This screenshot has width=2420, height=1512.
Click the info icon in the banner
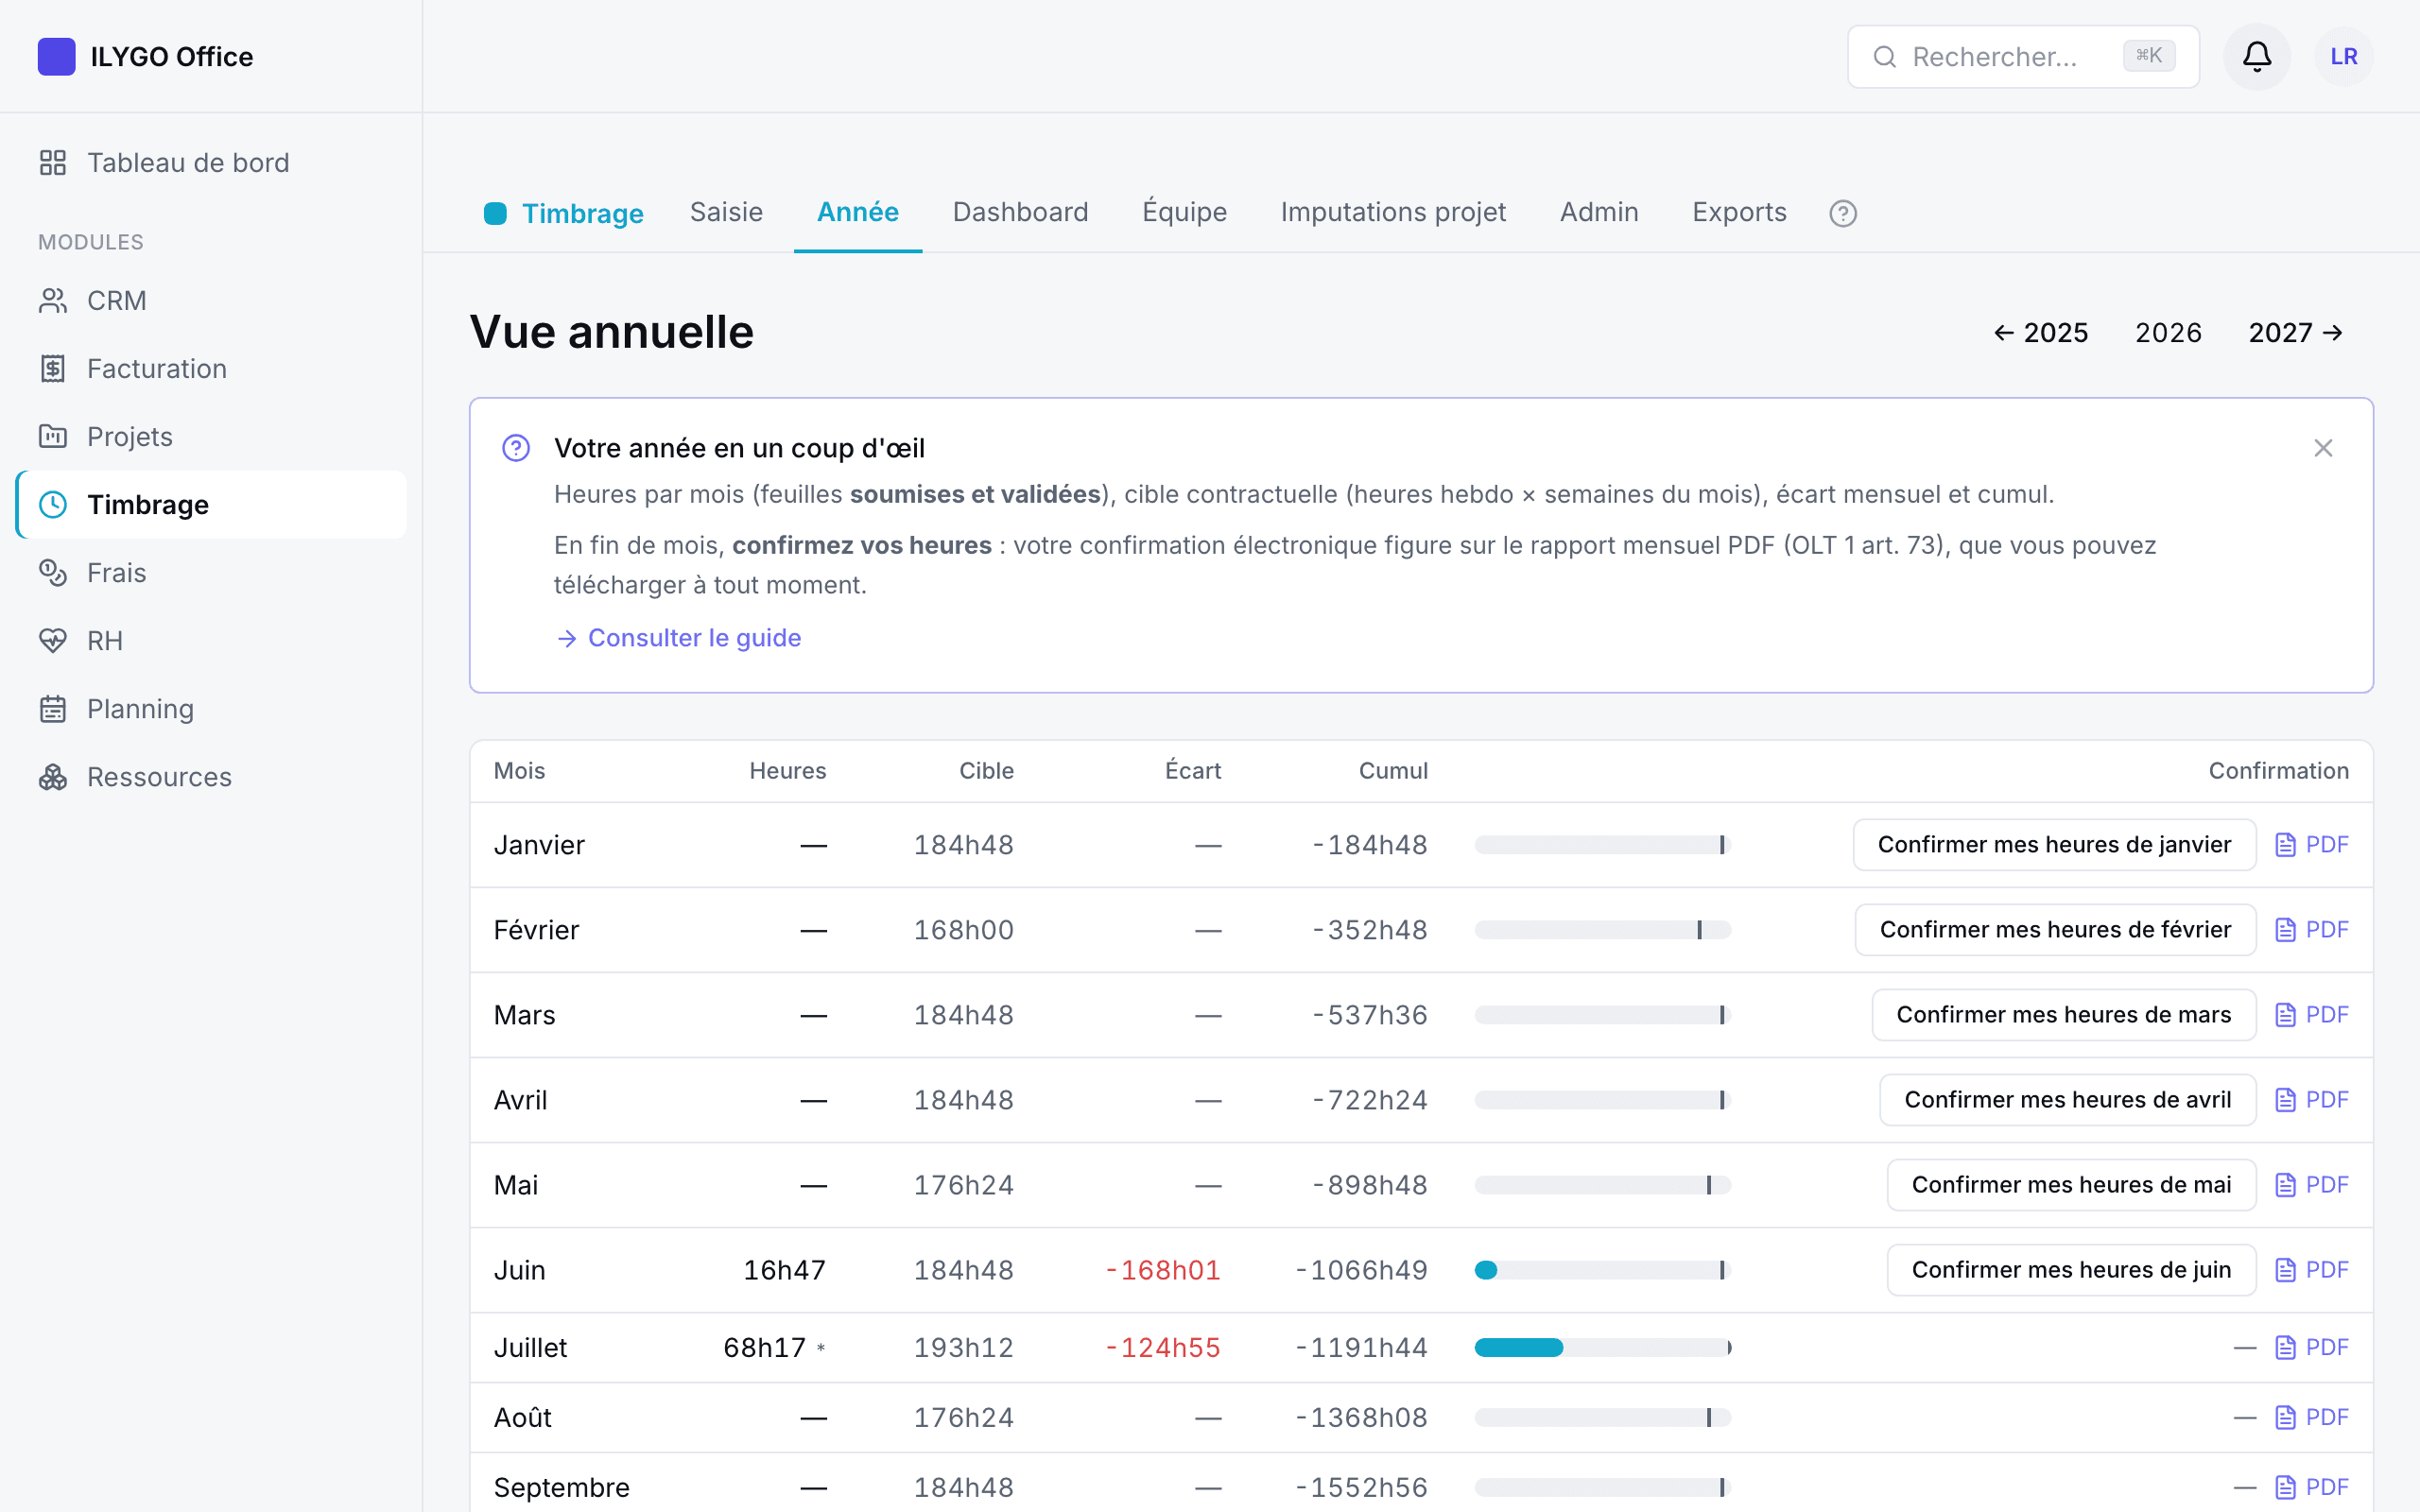516,448
